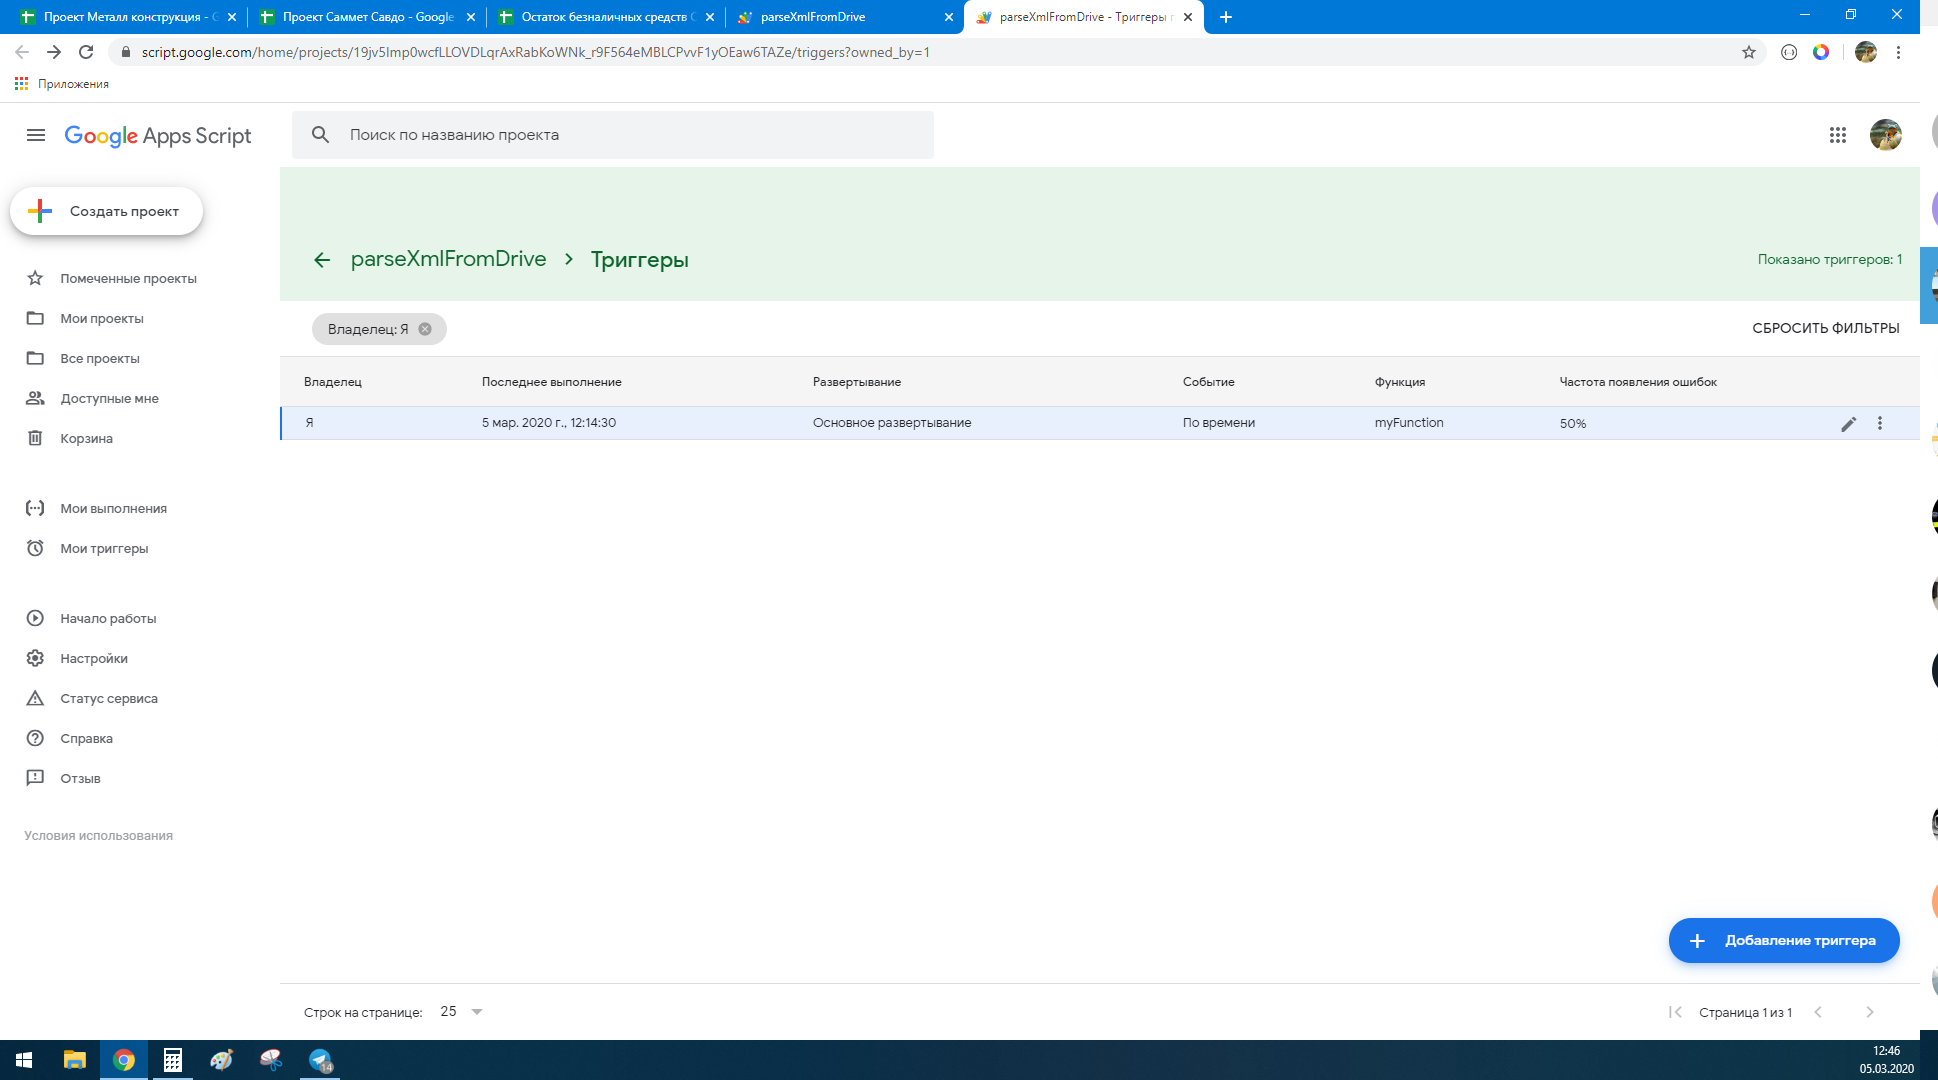The width and height of the screenshot is (1938, 1080).
Task: Open the trigger's three-dot more menu
Action: pos(1880,424)
